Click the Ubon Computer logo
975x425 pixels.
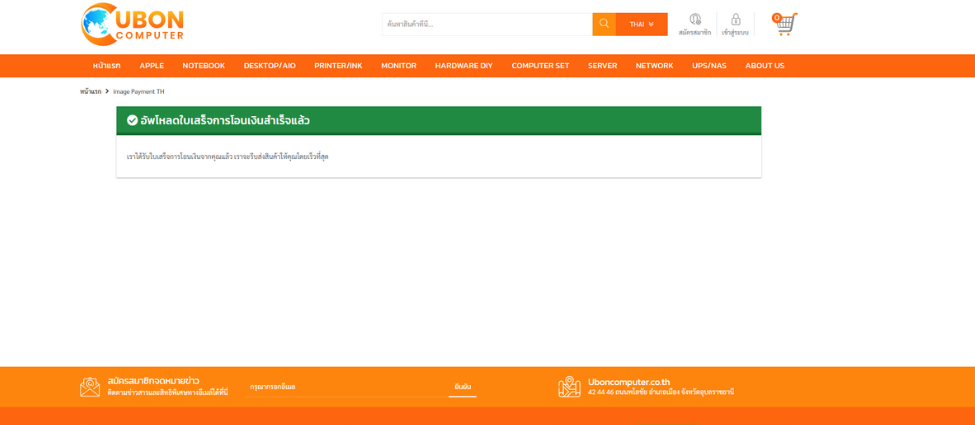coord(132,24)
